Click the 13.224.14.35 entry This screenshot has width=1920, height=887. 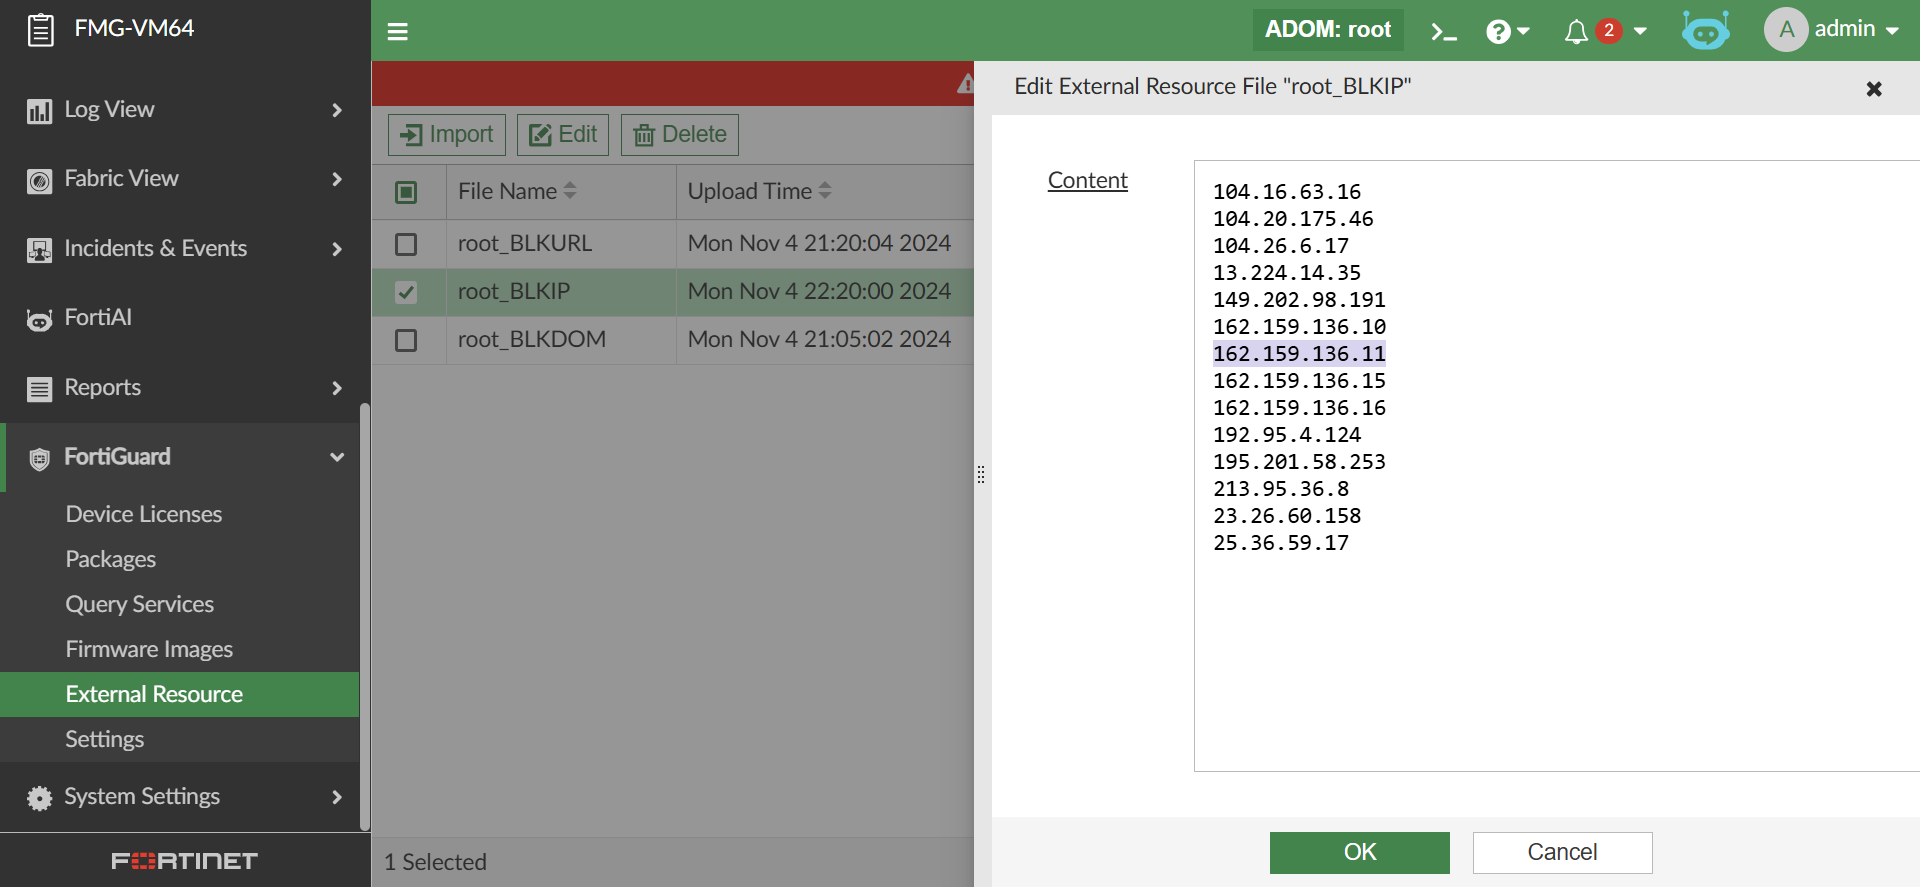tap(1287, 273)
